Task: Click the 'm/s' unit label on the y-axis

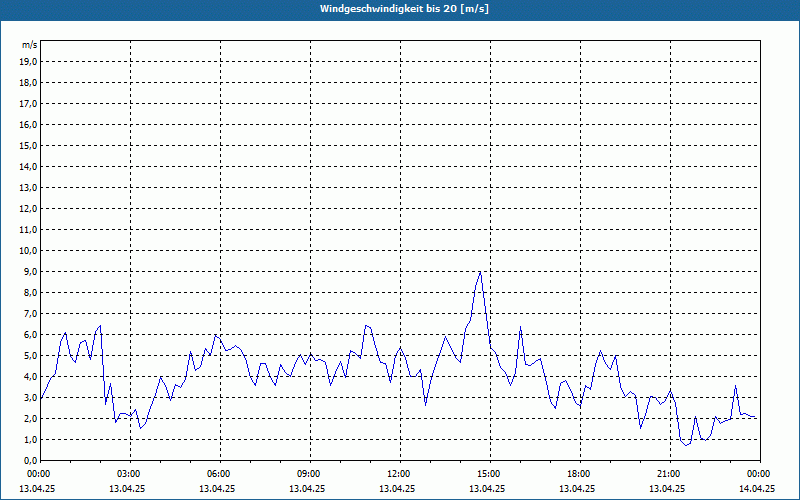Action: (x=30, y=45)
